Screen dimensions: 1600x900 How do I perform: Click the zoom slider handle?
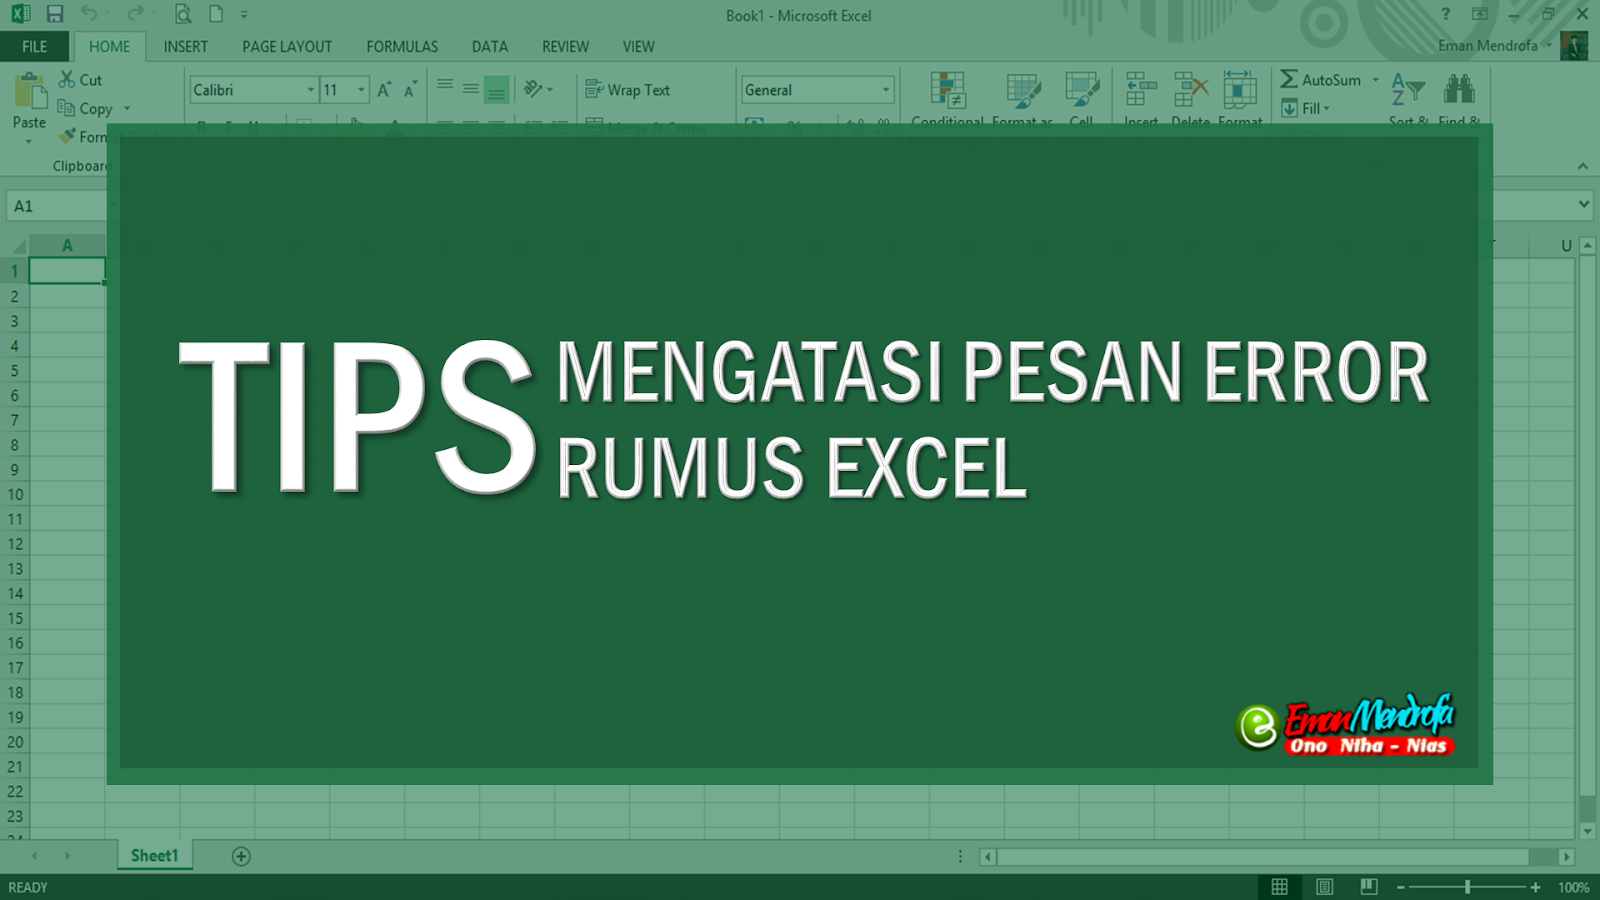point(1467,887)
